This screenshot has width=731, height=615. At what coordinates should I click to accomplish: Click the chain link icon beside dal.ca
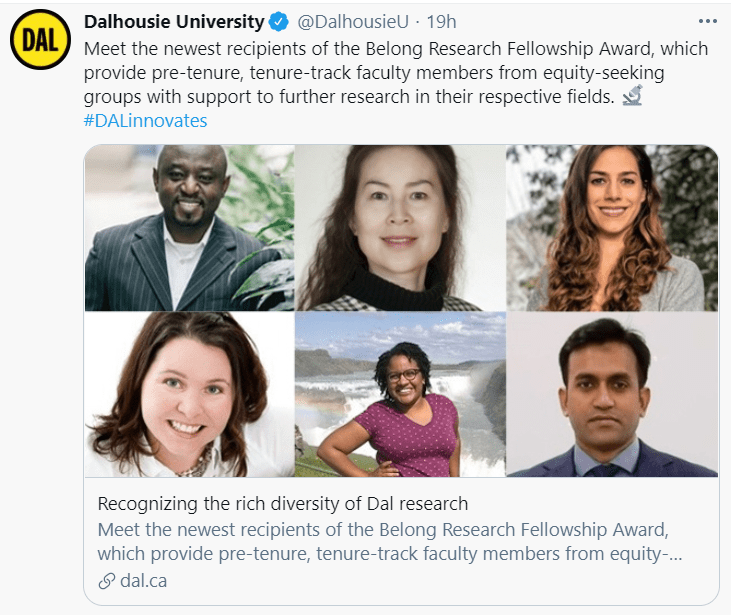pyautogui.click(x=106, y=581)
